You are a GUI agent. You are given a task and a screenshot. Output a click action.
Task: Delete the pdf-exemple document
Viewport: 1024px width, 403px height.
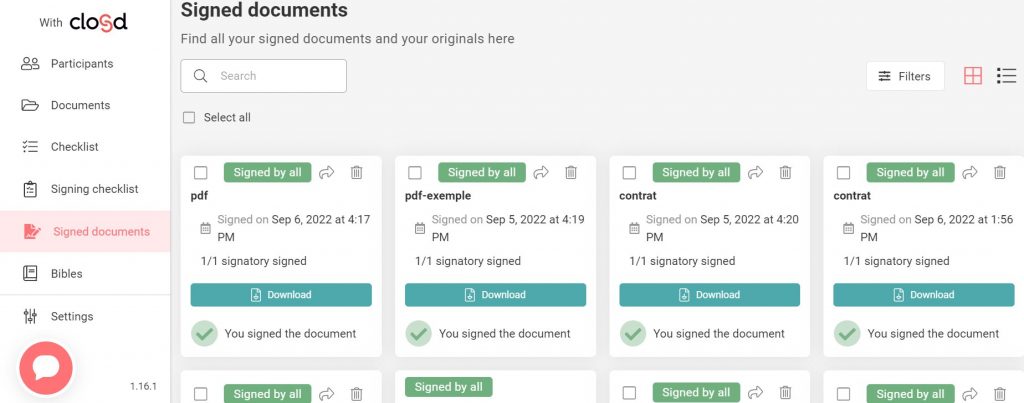click(x=571, y=173)
